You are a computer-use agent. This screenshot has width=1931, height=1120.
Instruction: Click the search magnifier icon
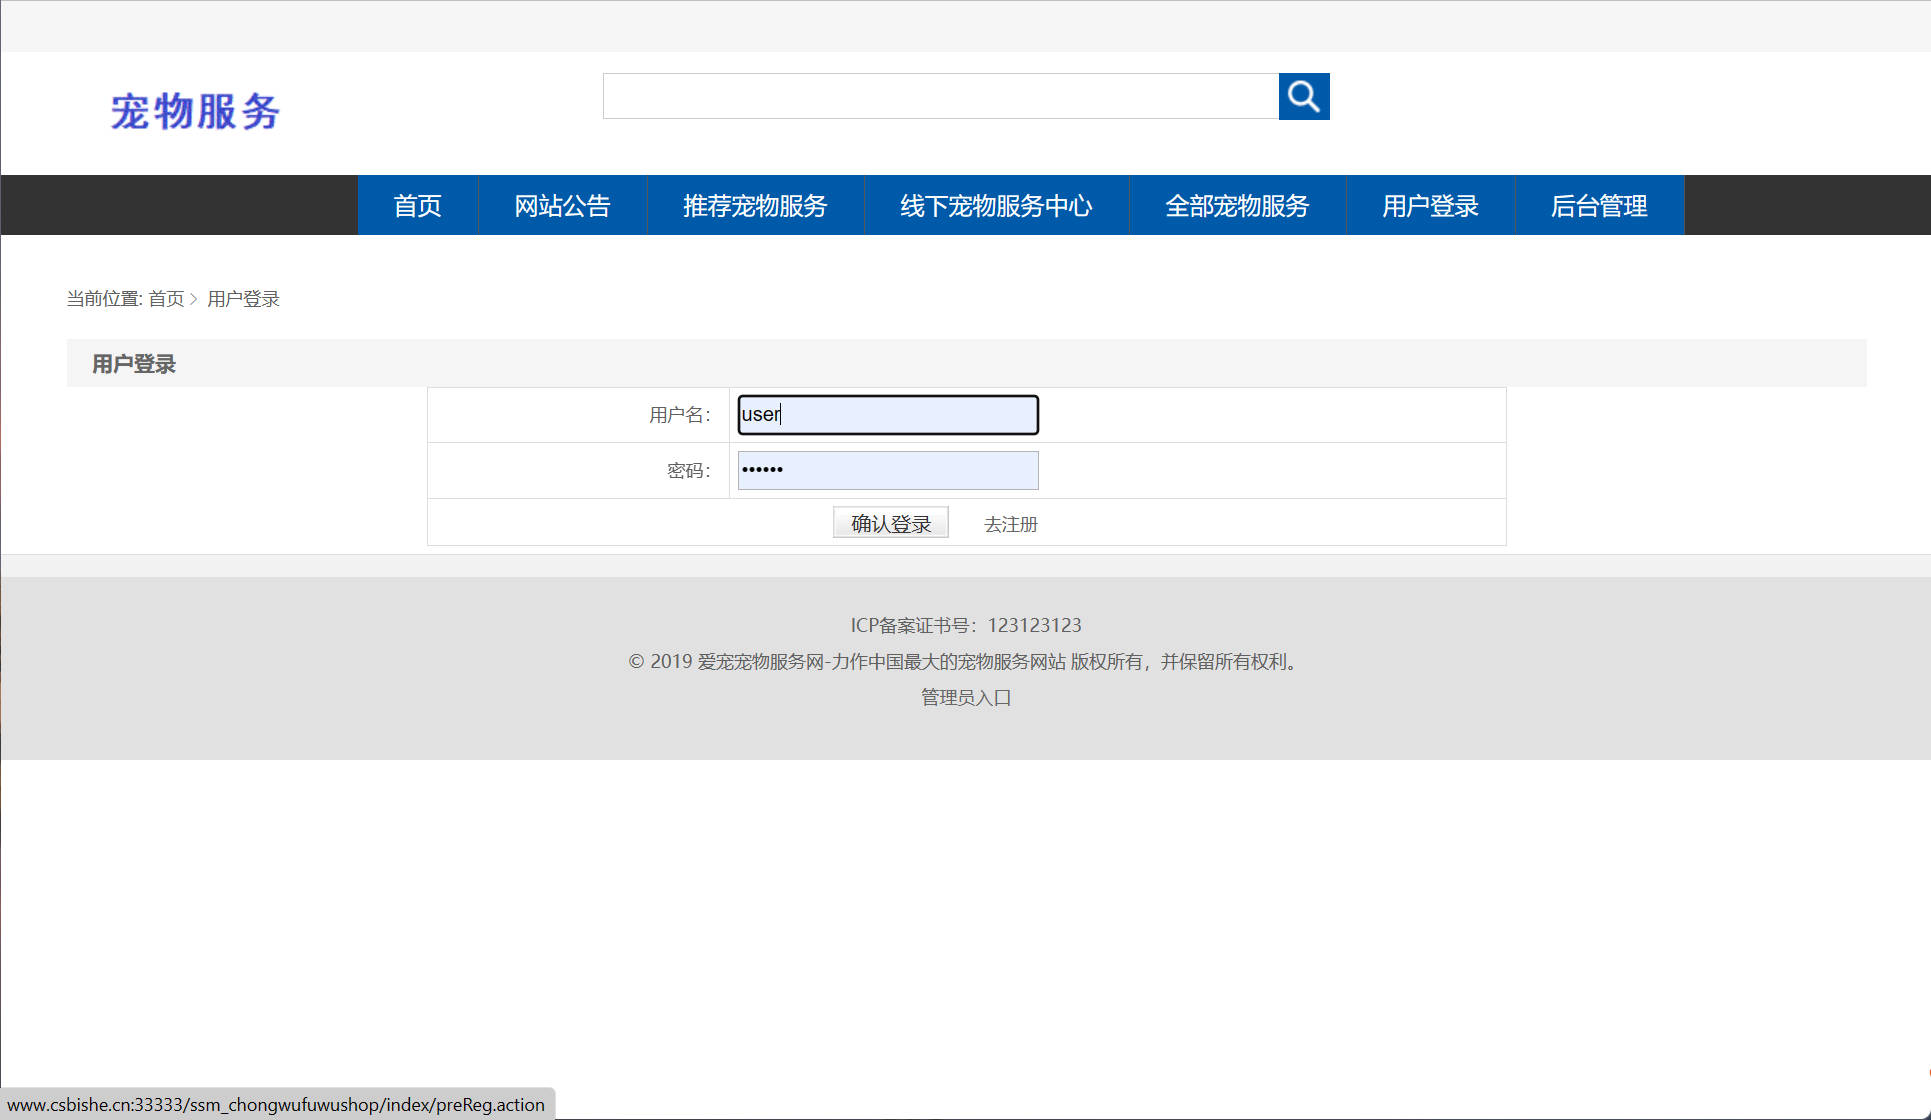(x=1304, y=96)
